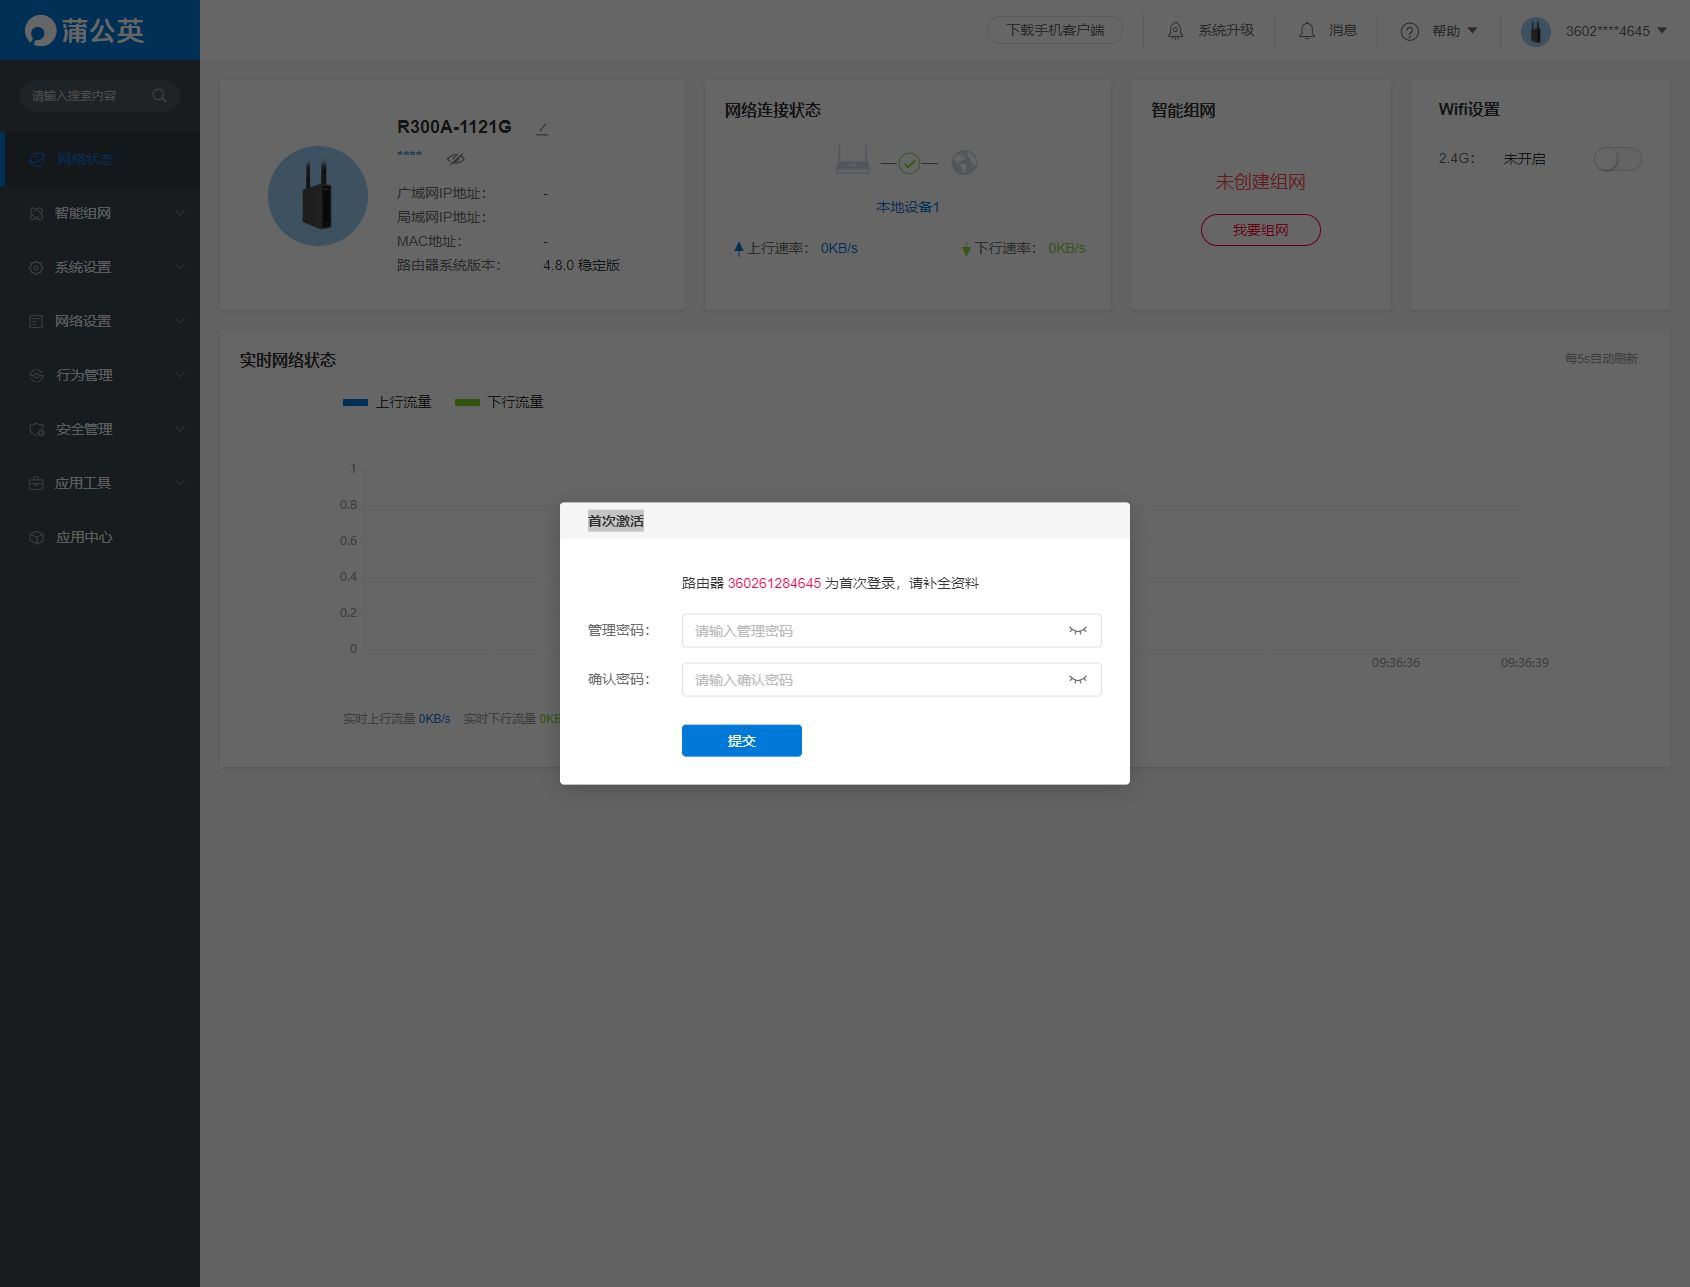Click the 行为管理 sidebar icon
The height and width of the screenshot is (1287, 1690).
(36, 375)
